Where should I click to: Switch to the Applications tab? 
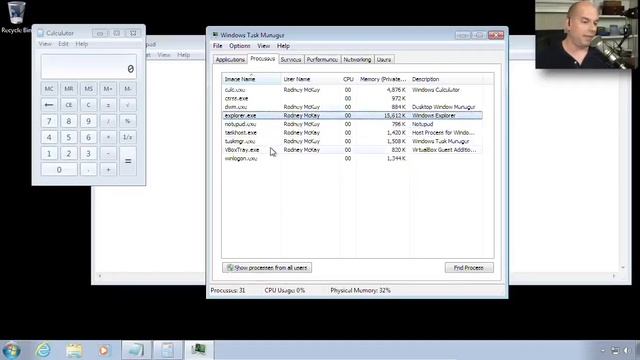(230, 60)
